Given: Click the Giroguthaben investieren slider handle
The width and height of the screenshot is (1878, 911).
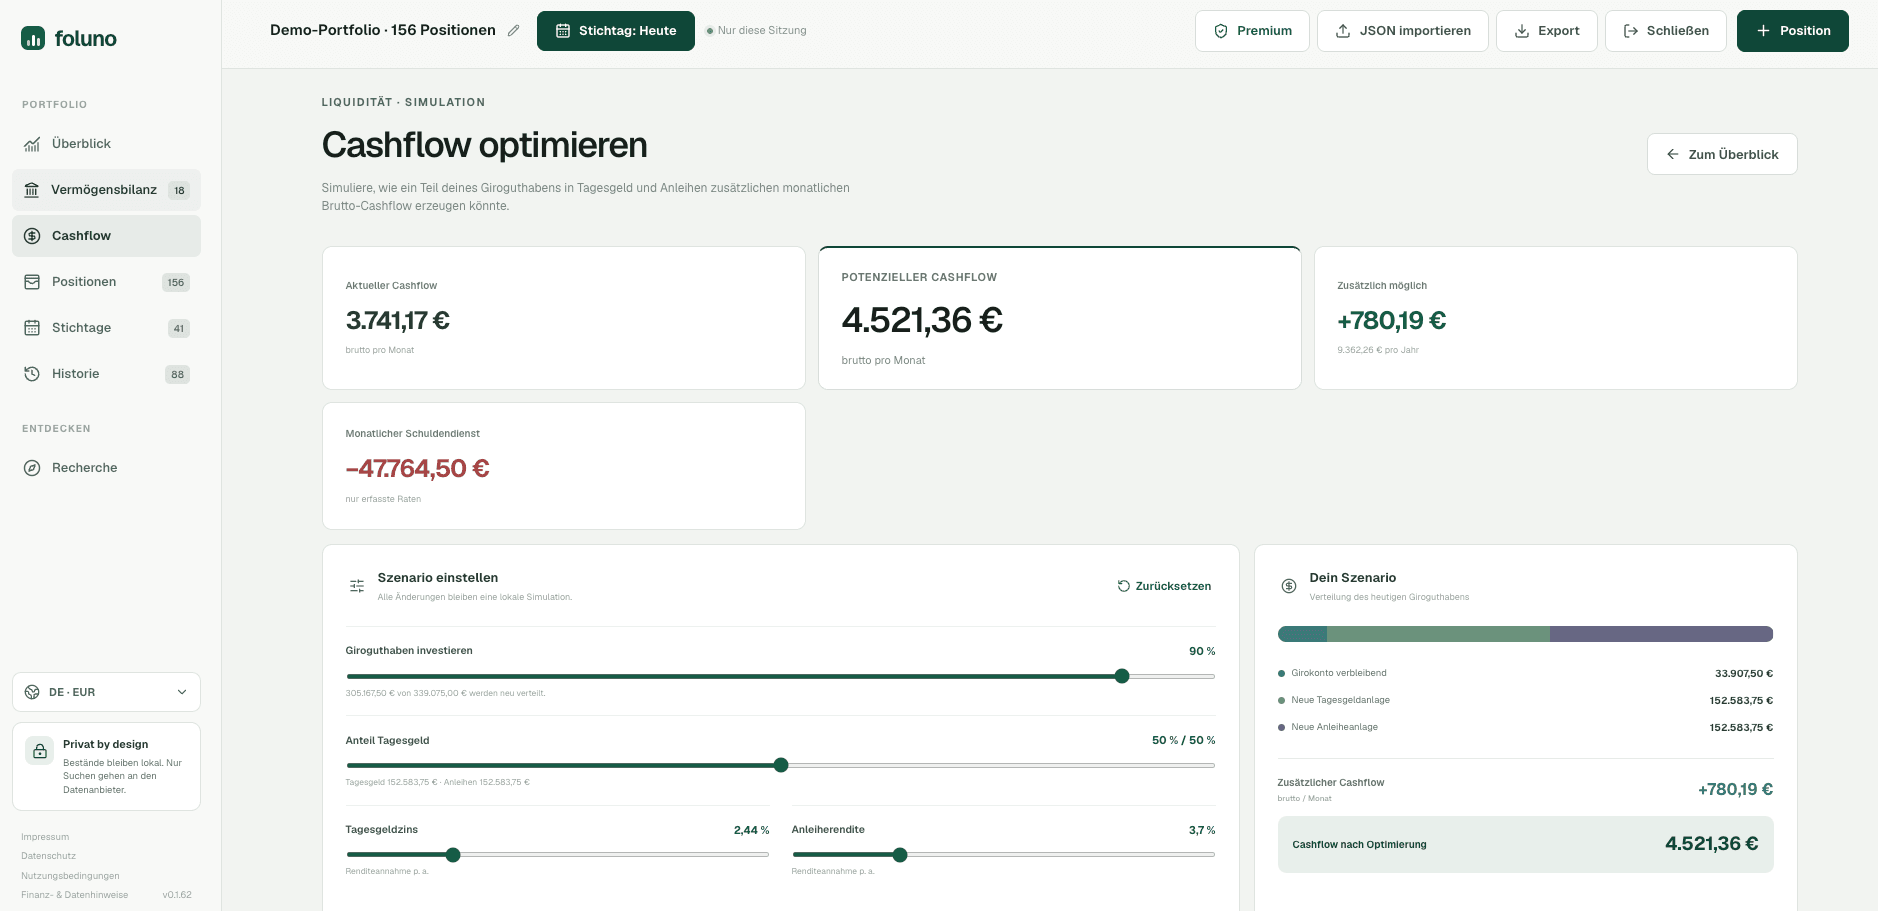Looking at the screenshot, I should (1122, 676).
